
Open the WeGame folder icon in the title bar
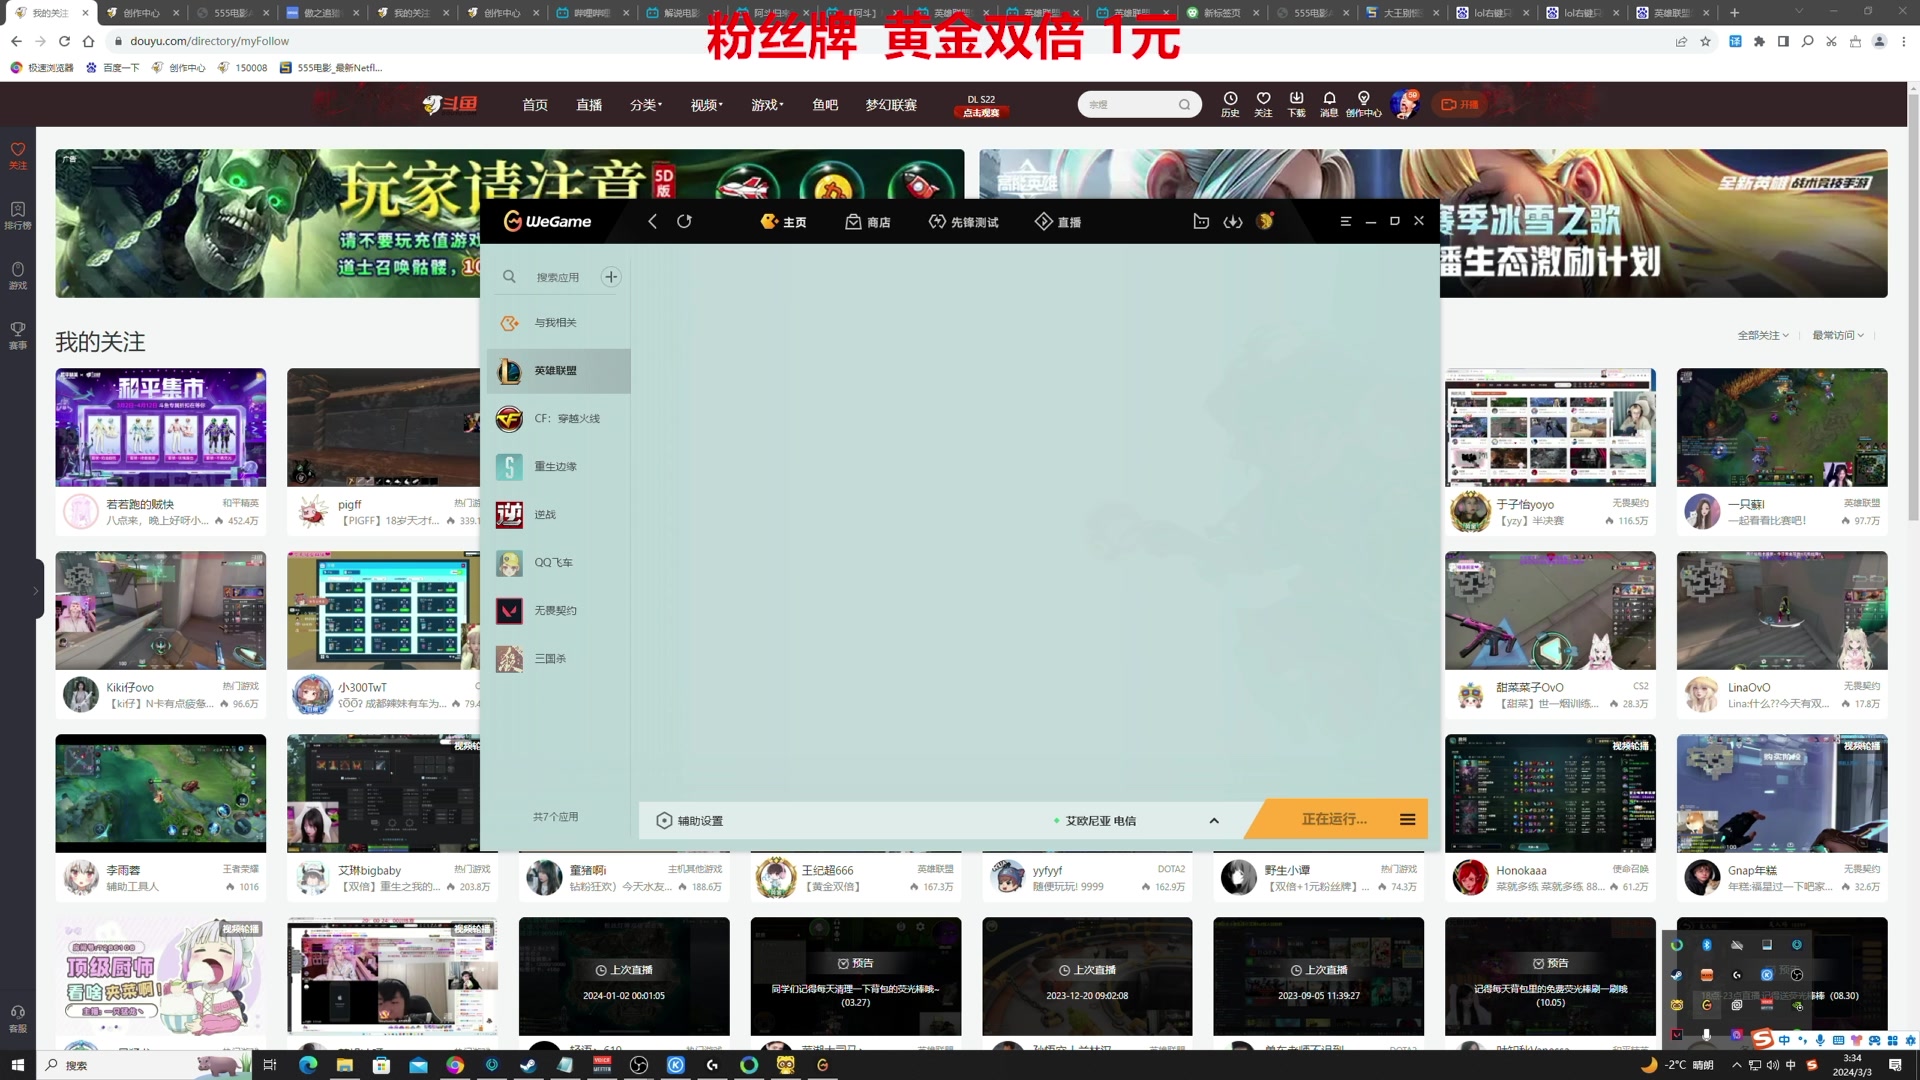point(1201,221)
